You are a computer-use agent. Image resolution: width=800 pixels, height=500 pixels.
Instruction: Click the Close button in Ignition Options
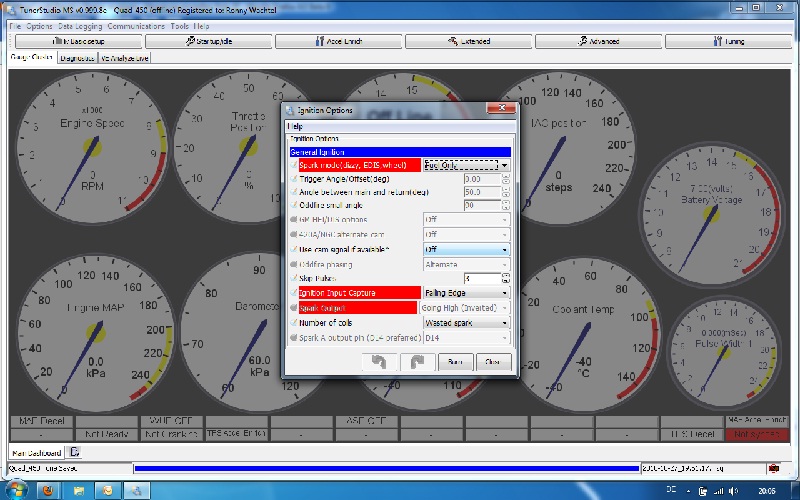(x=492, y=361)
